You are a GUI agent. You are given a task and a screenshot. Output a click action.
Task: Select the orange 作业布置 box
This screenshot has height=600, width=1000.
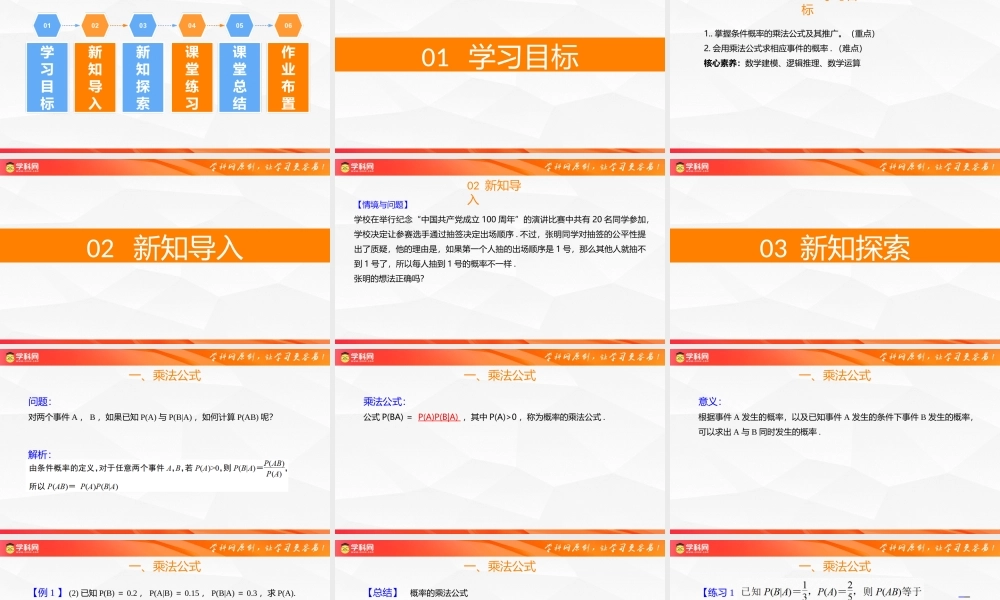[287, 78]
